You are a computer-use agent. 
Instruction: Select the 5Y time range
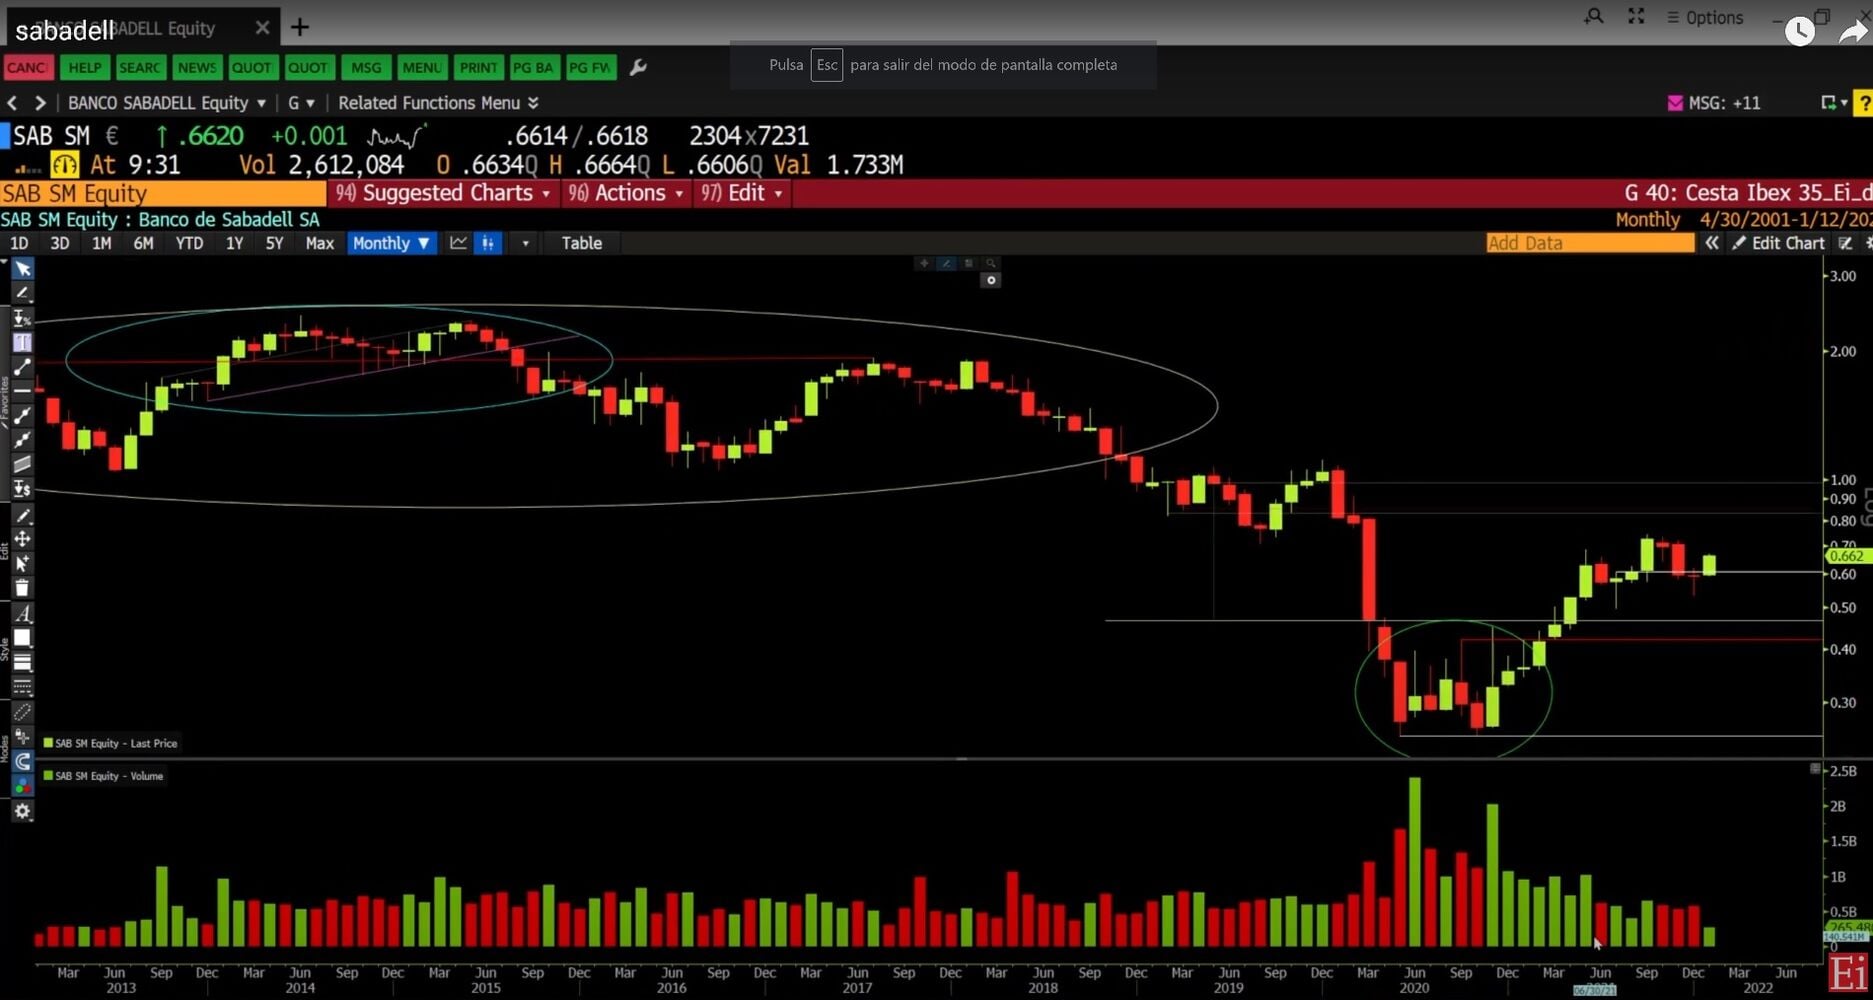click(274, 243)
